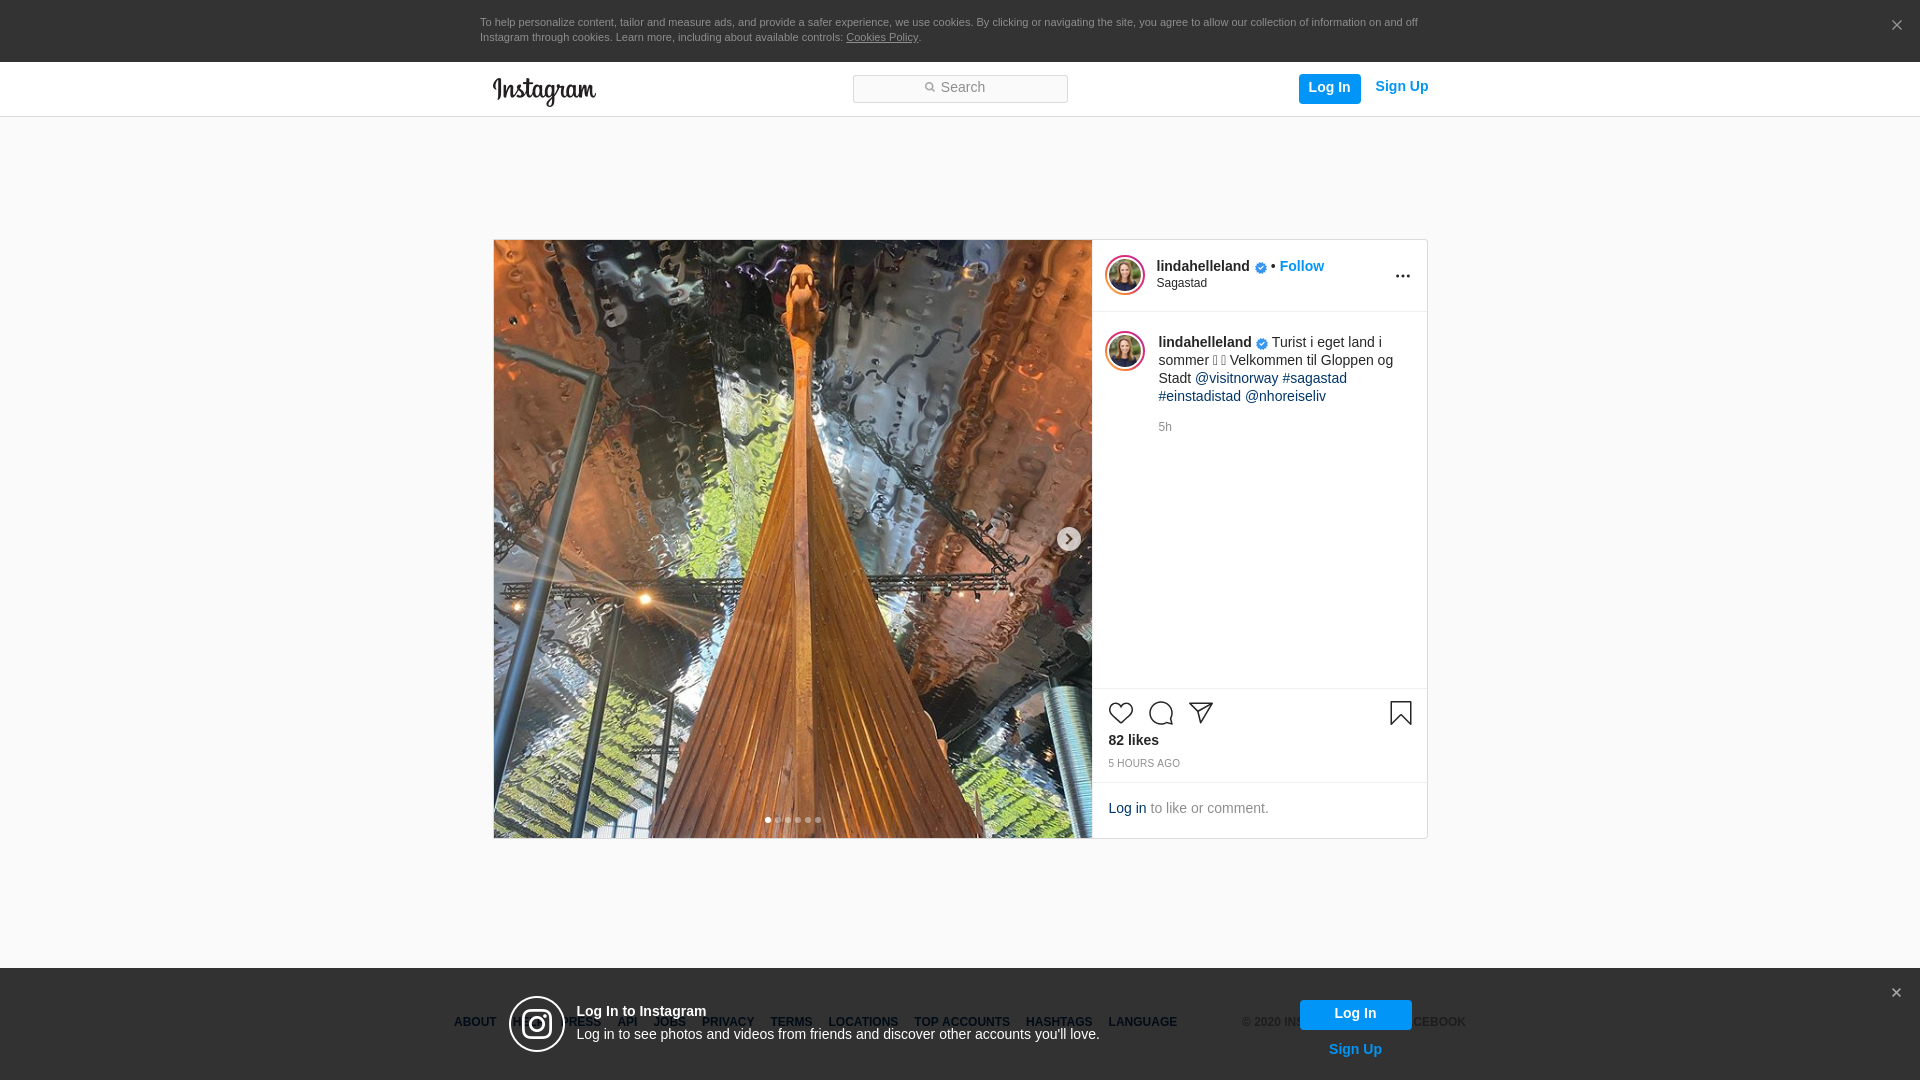Click Log in to like or comment
This screenshot has width=1920, height=1080.
point(1127,808)
